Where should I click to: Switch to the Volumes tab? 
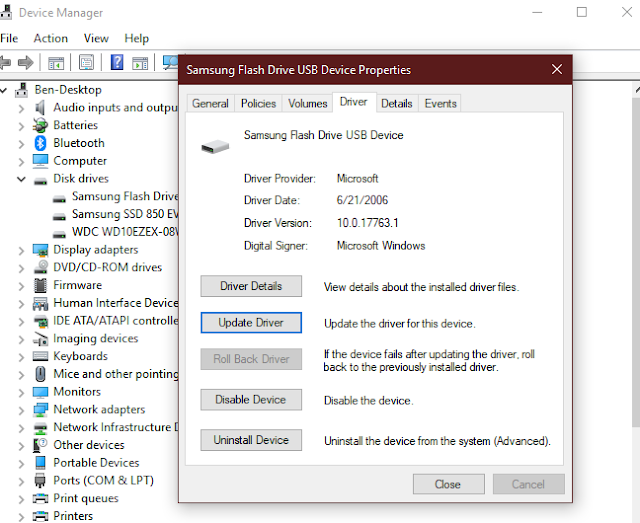307,104
